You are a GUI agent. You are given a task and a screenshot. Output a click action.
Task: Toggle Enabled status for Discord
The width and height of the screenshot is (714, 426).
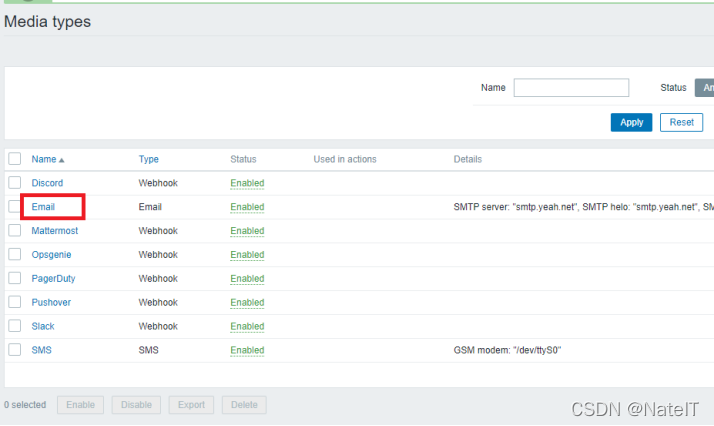coord(247,183)
